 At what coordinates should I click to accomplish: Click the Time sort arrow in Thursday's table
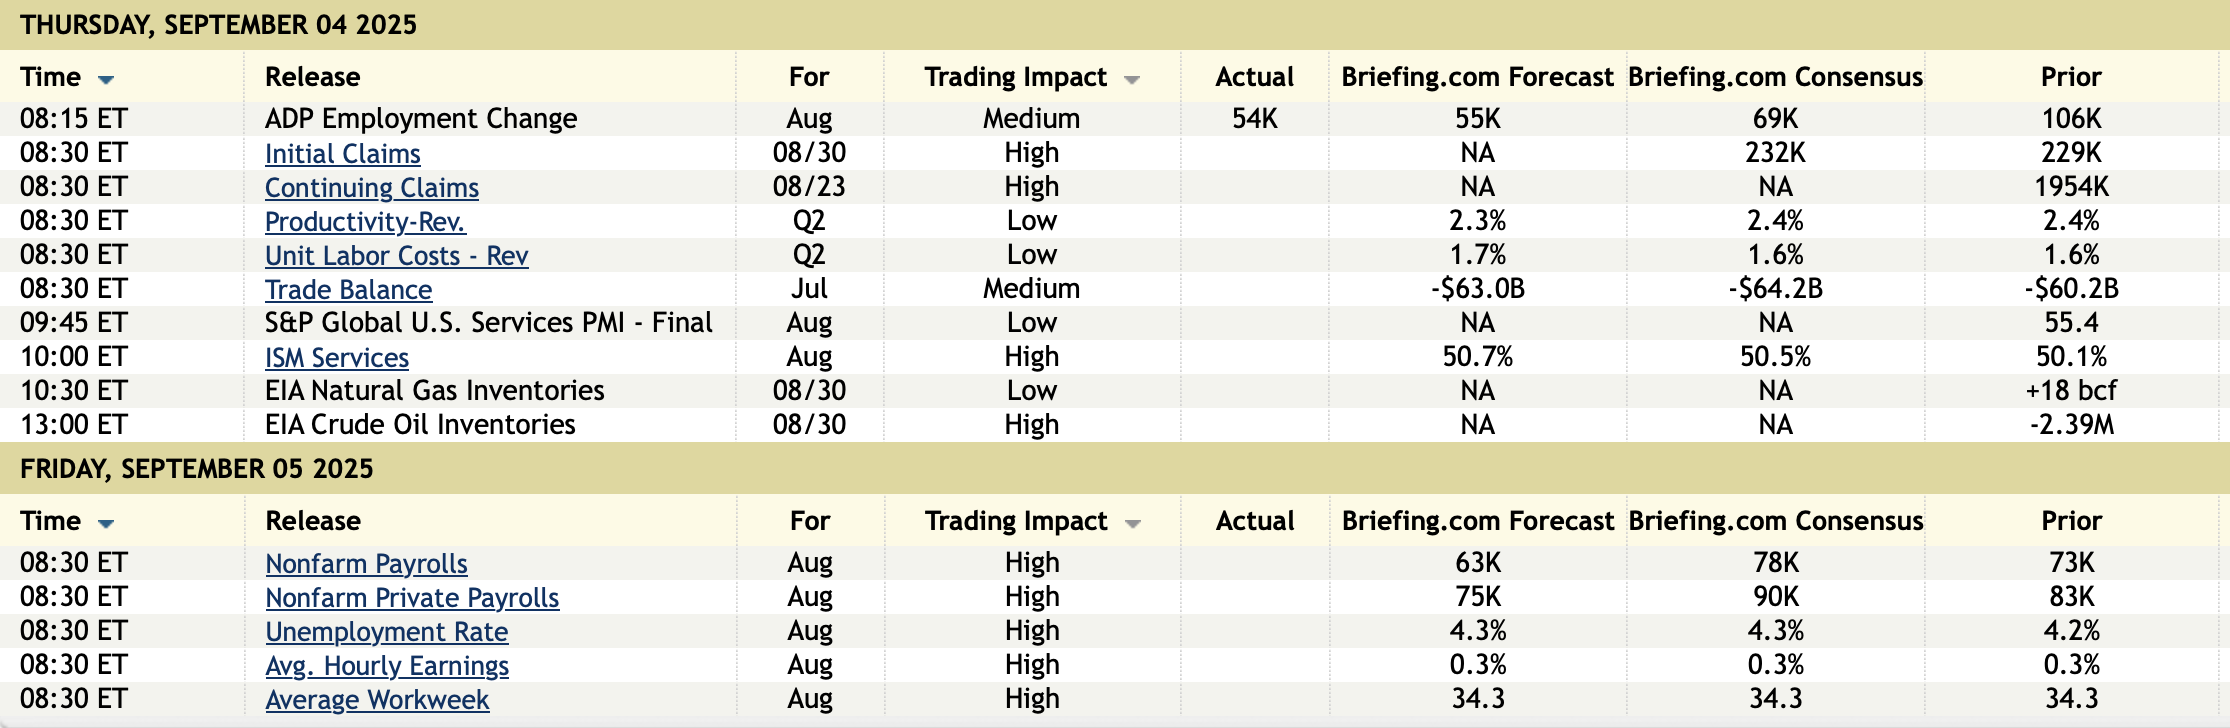coord(106,79)
